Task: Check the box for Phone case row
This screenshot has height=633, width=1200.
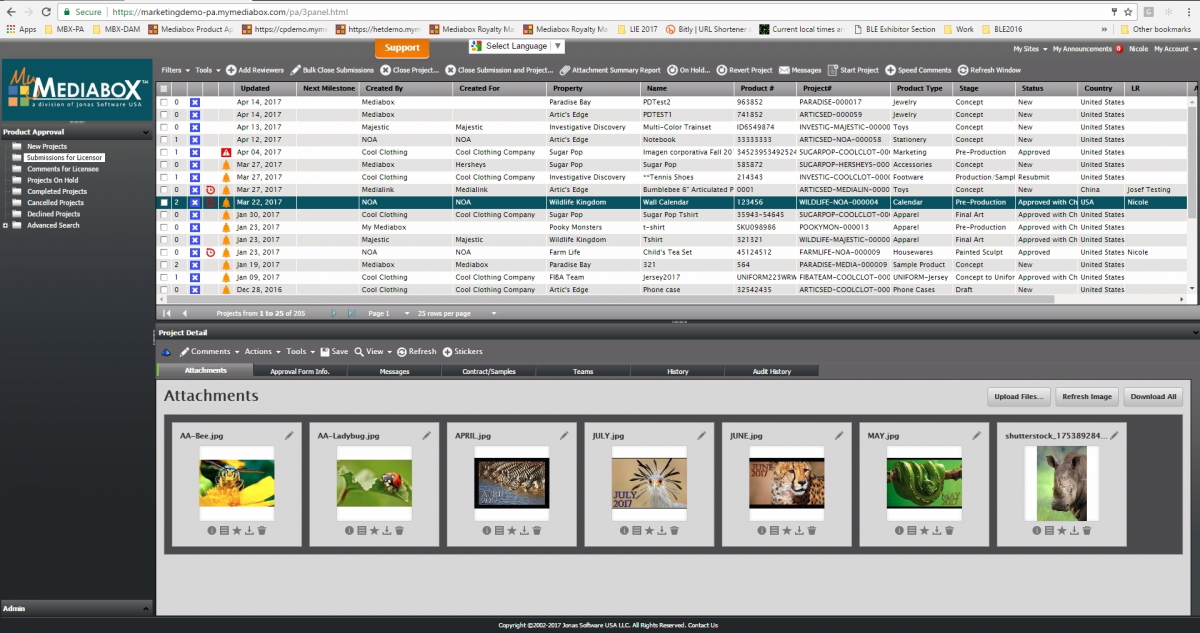Action: click(x=164, y=290)
